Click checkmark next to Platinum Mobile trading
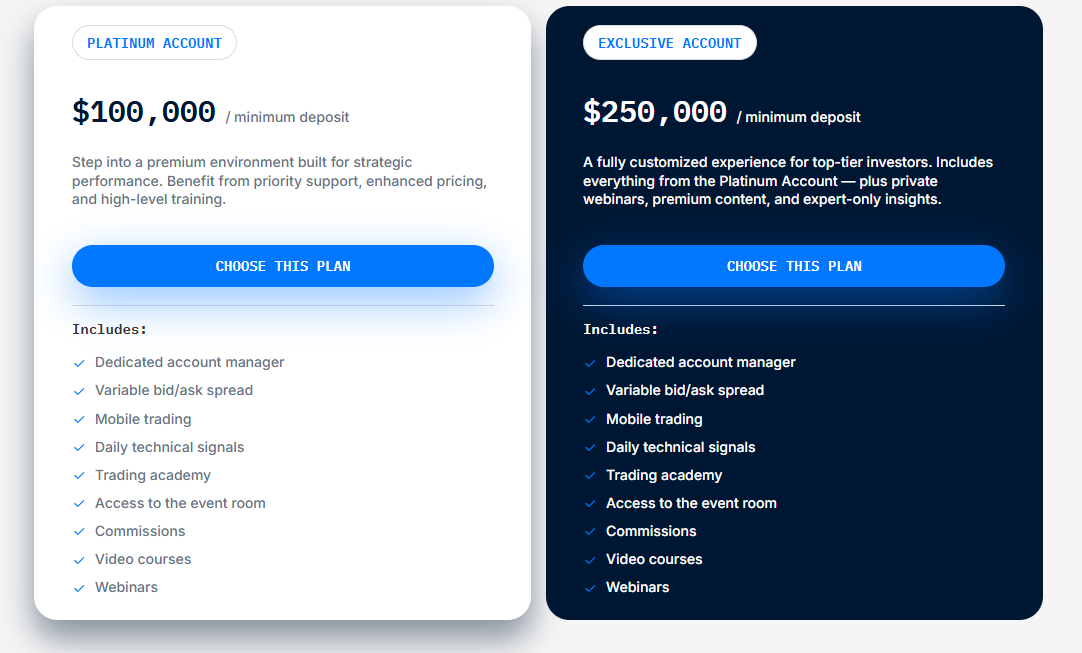1082x653 pixels. (79, 420)
